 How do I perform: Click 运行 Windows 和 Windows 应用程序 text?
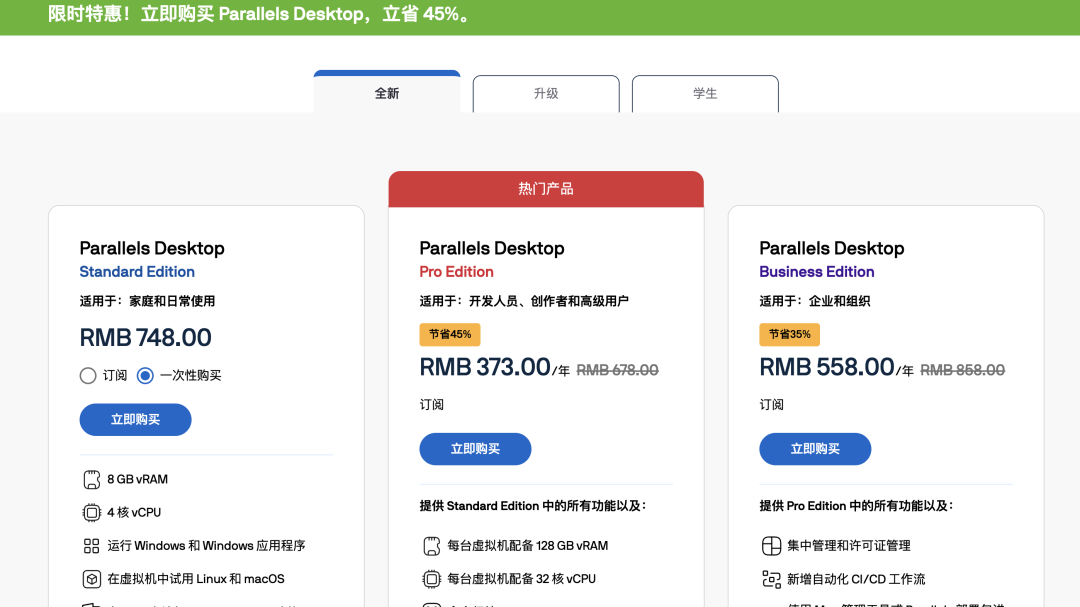click(206, 546)
